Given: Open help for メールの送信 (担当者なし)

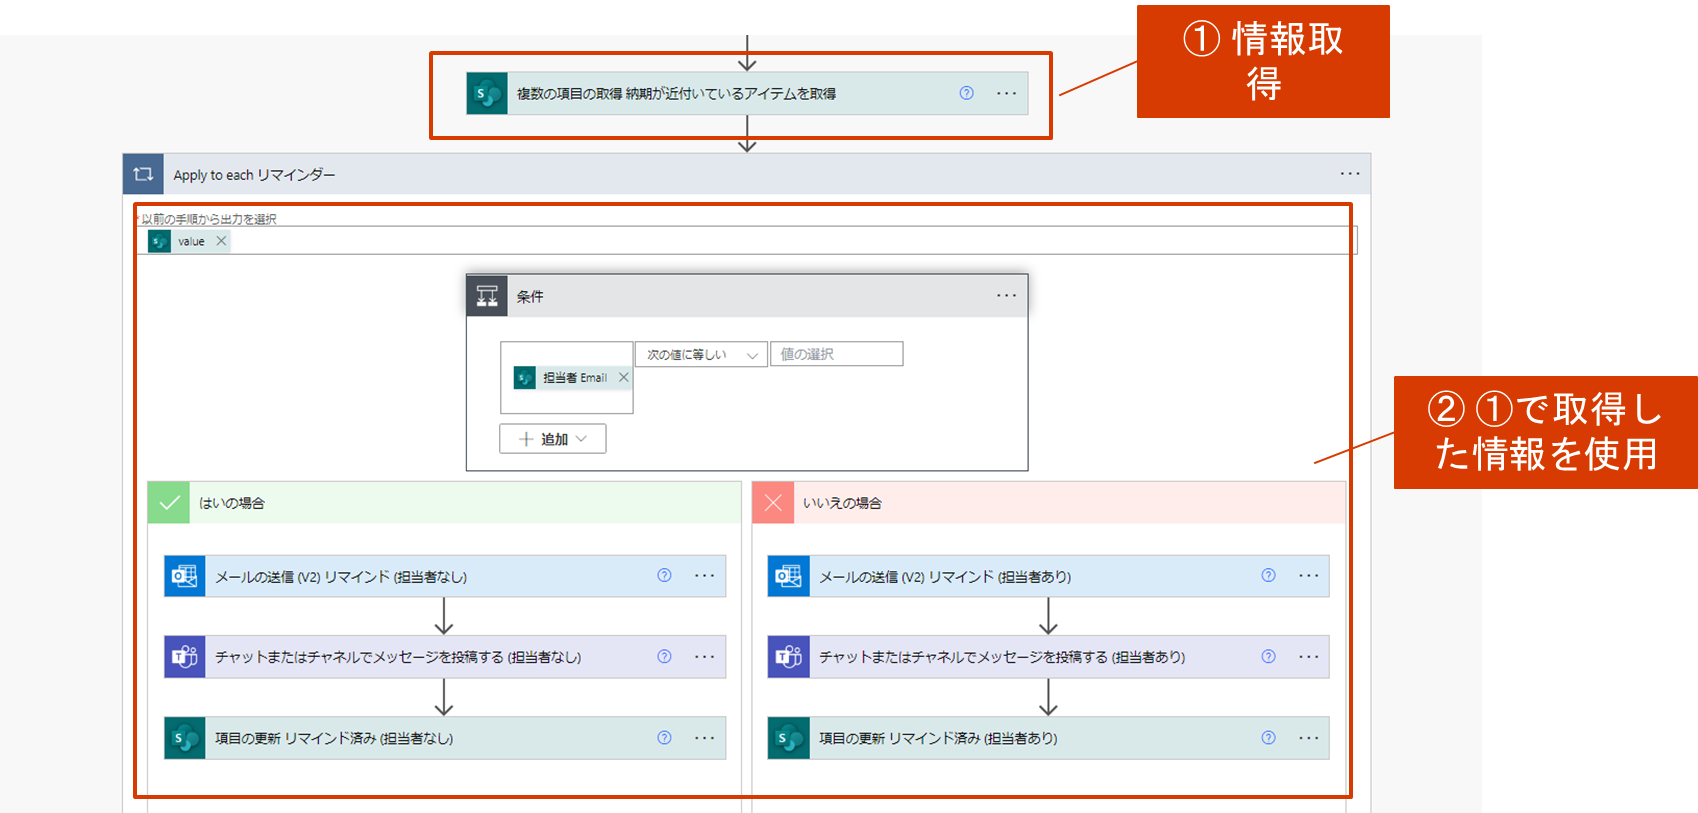Looking at the screenshot, I should pos(664,575).
